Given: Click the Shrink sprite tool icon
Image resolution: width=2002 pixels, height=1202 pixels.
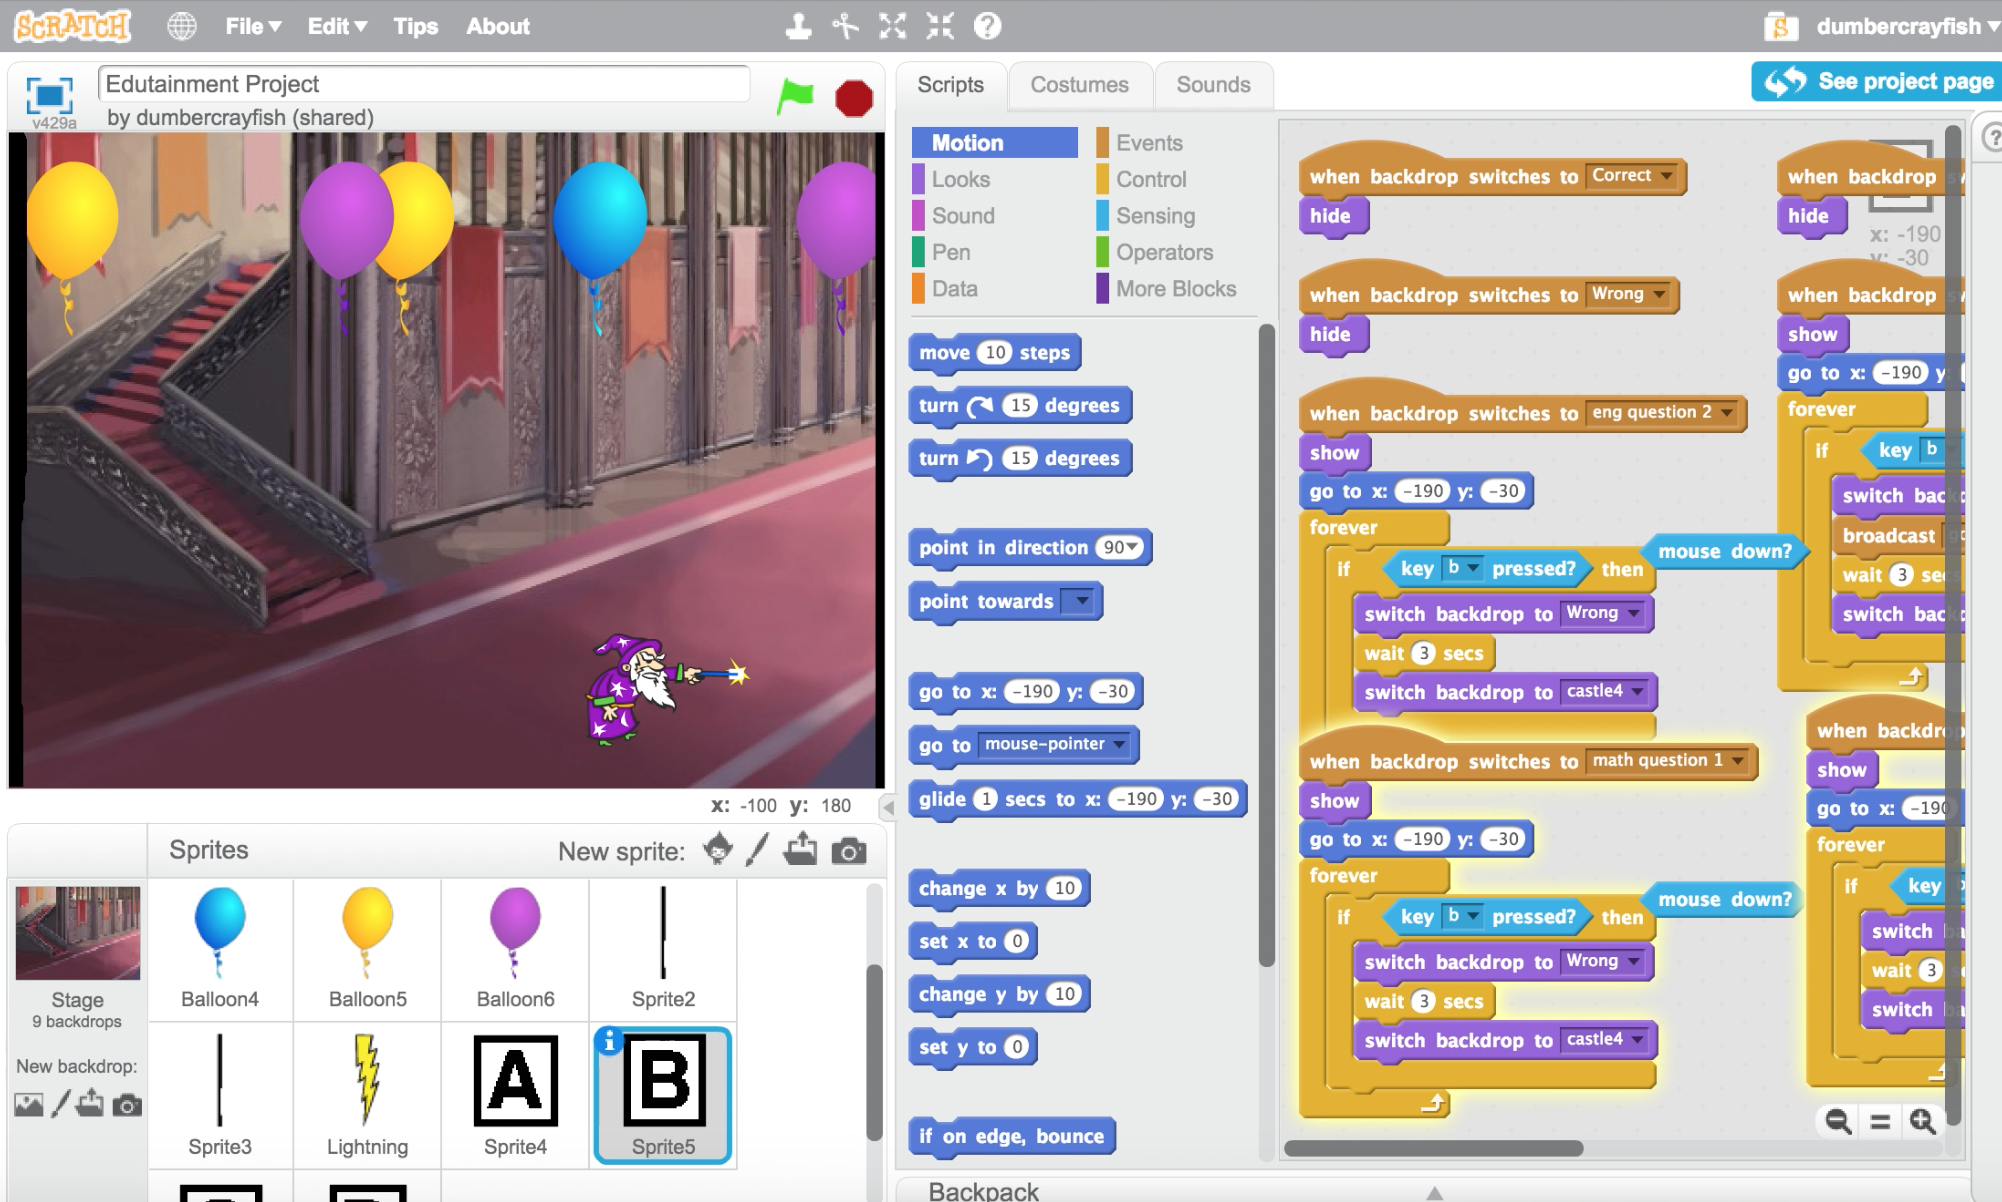Looking at the screenshot, I should (x=939, y=26).
